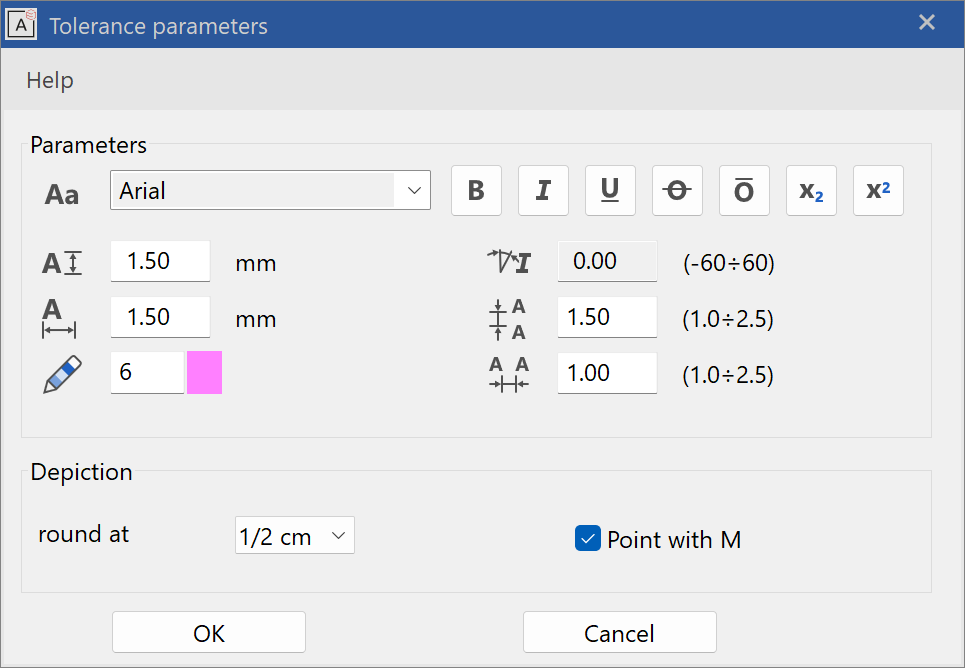
Task: Apply superscript formatting button
Action: pos(878,191)
